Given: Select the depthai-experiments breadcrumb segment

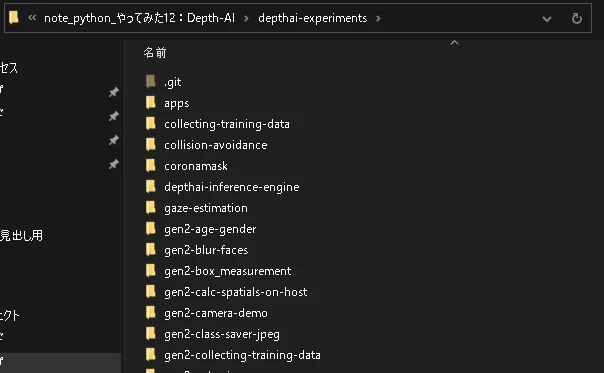Looking at the screenshot, I should (x=312, y=18).
